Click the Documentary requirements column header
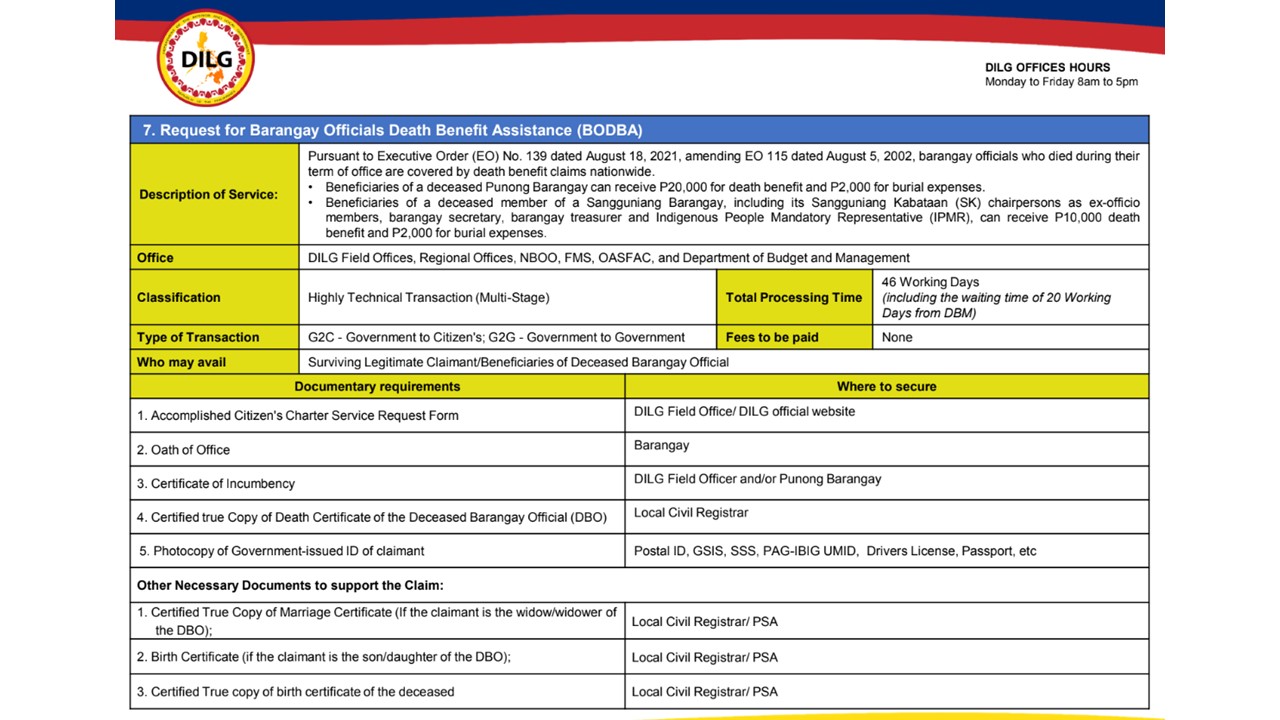 coord(377,387)
